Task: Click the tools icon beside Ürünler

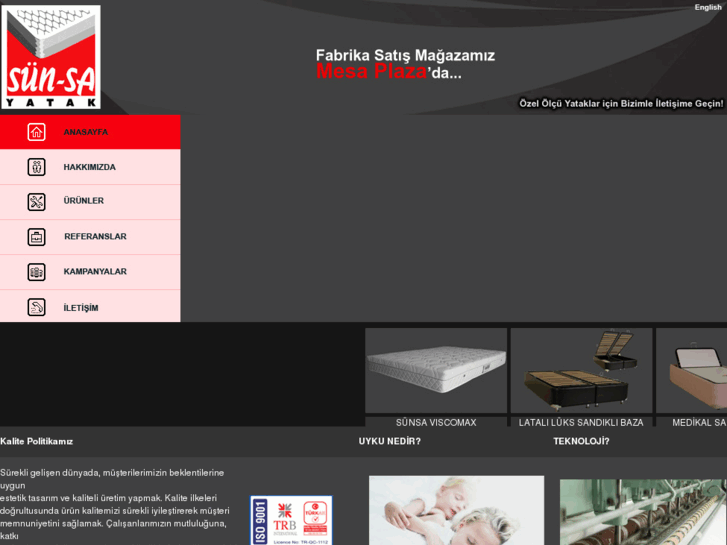Action: 36,202
